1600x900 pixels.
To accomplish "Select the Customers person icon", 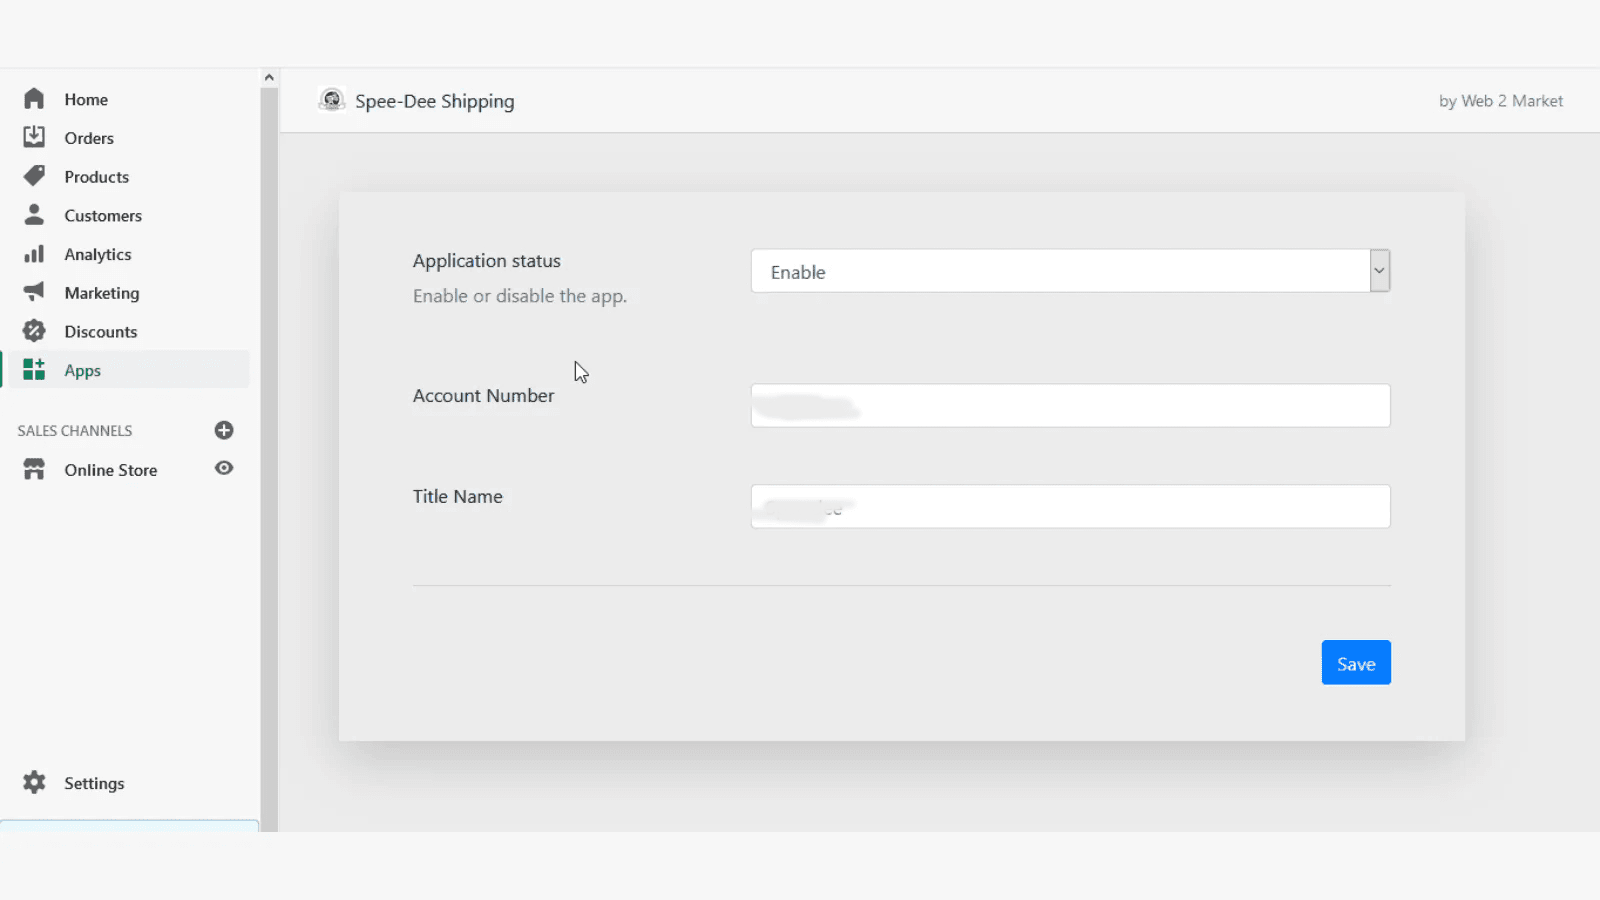I will [34, 215].
